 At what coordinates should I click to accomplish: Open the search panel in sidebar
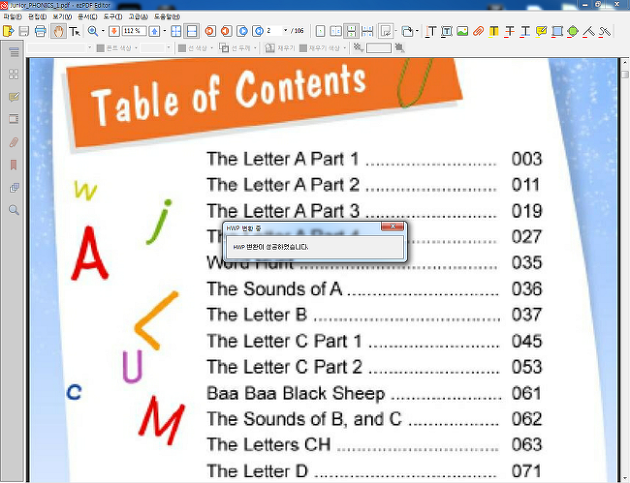pyautogui.click(x=14, y=210)
